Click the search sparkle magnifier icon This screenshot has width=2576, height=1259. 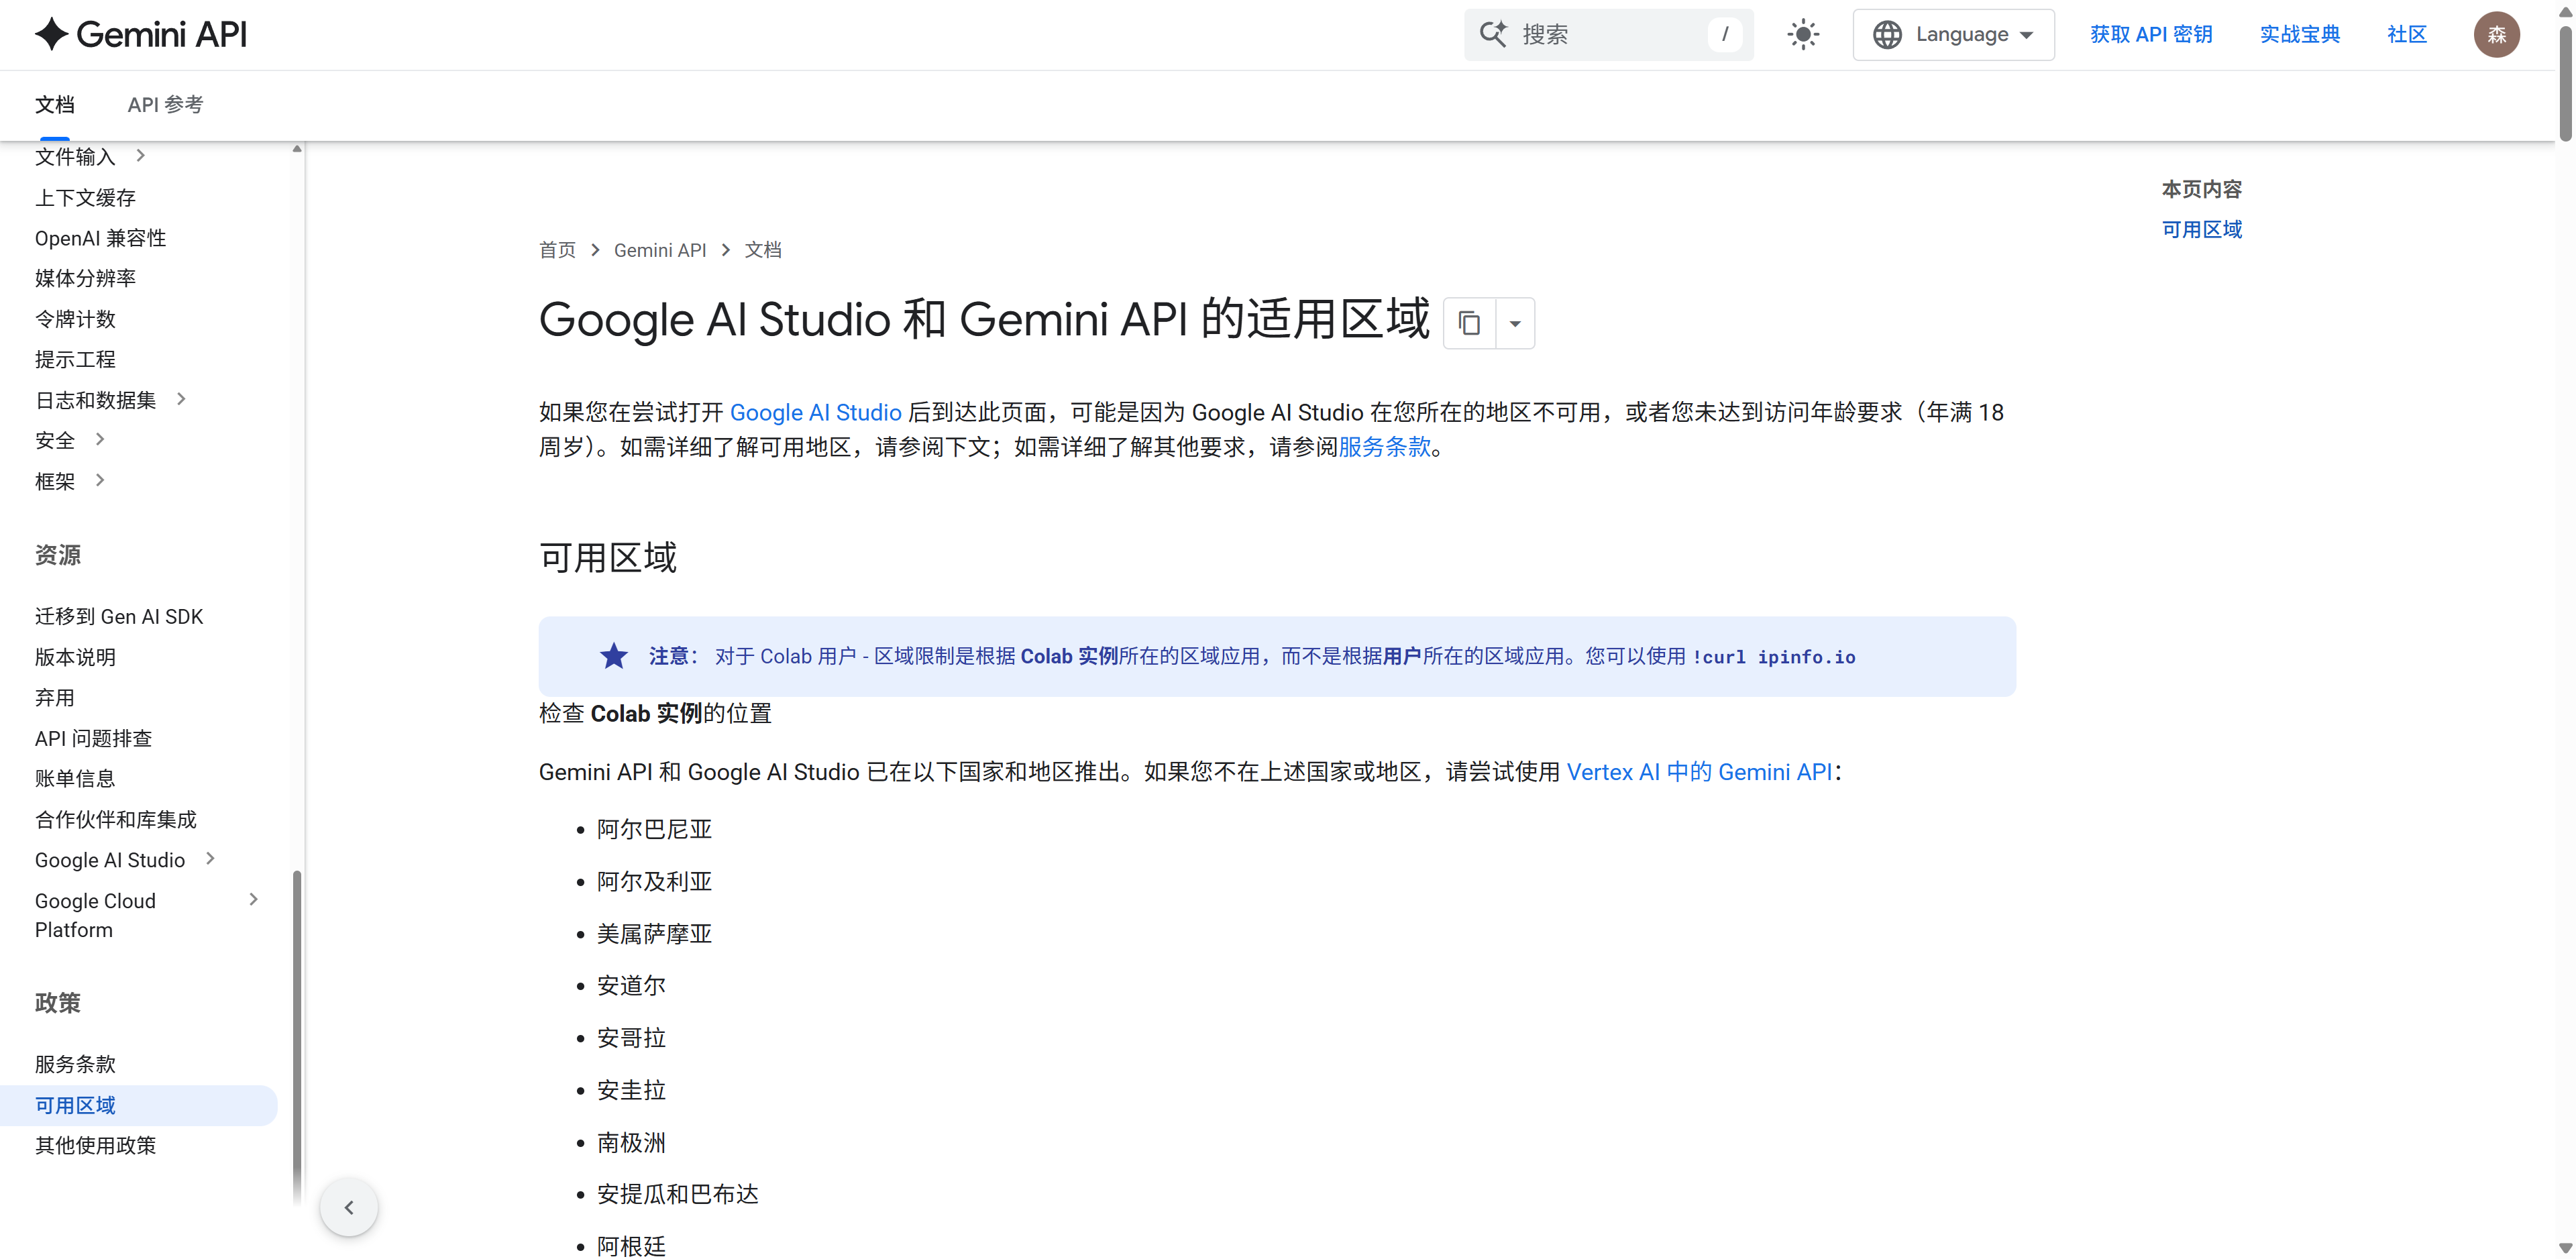(x=1493, y=35)
